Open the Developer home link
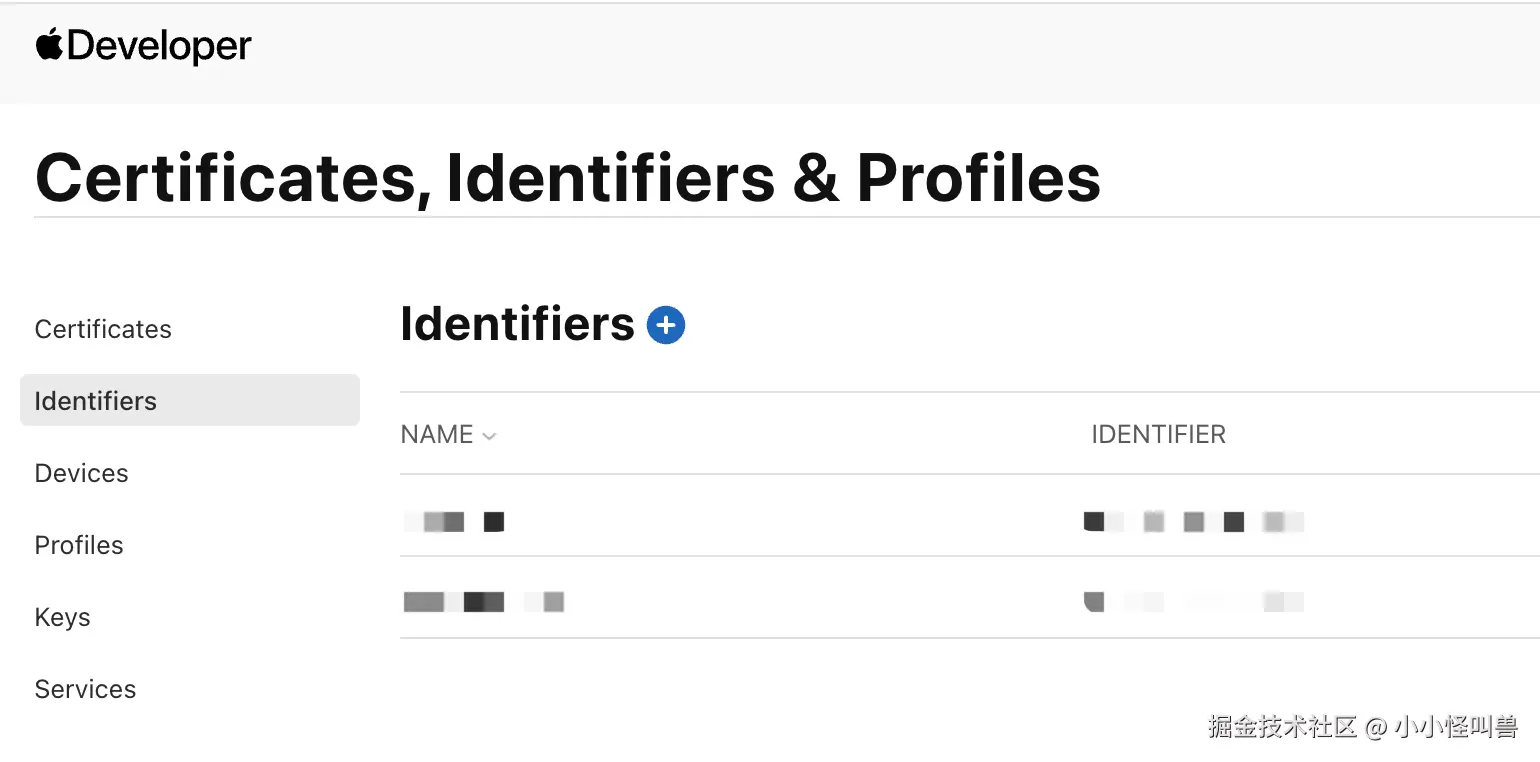This screenshot has height=762, width=1540. [160, 46]
